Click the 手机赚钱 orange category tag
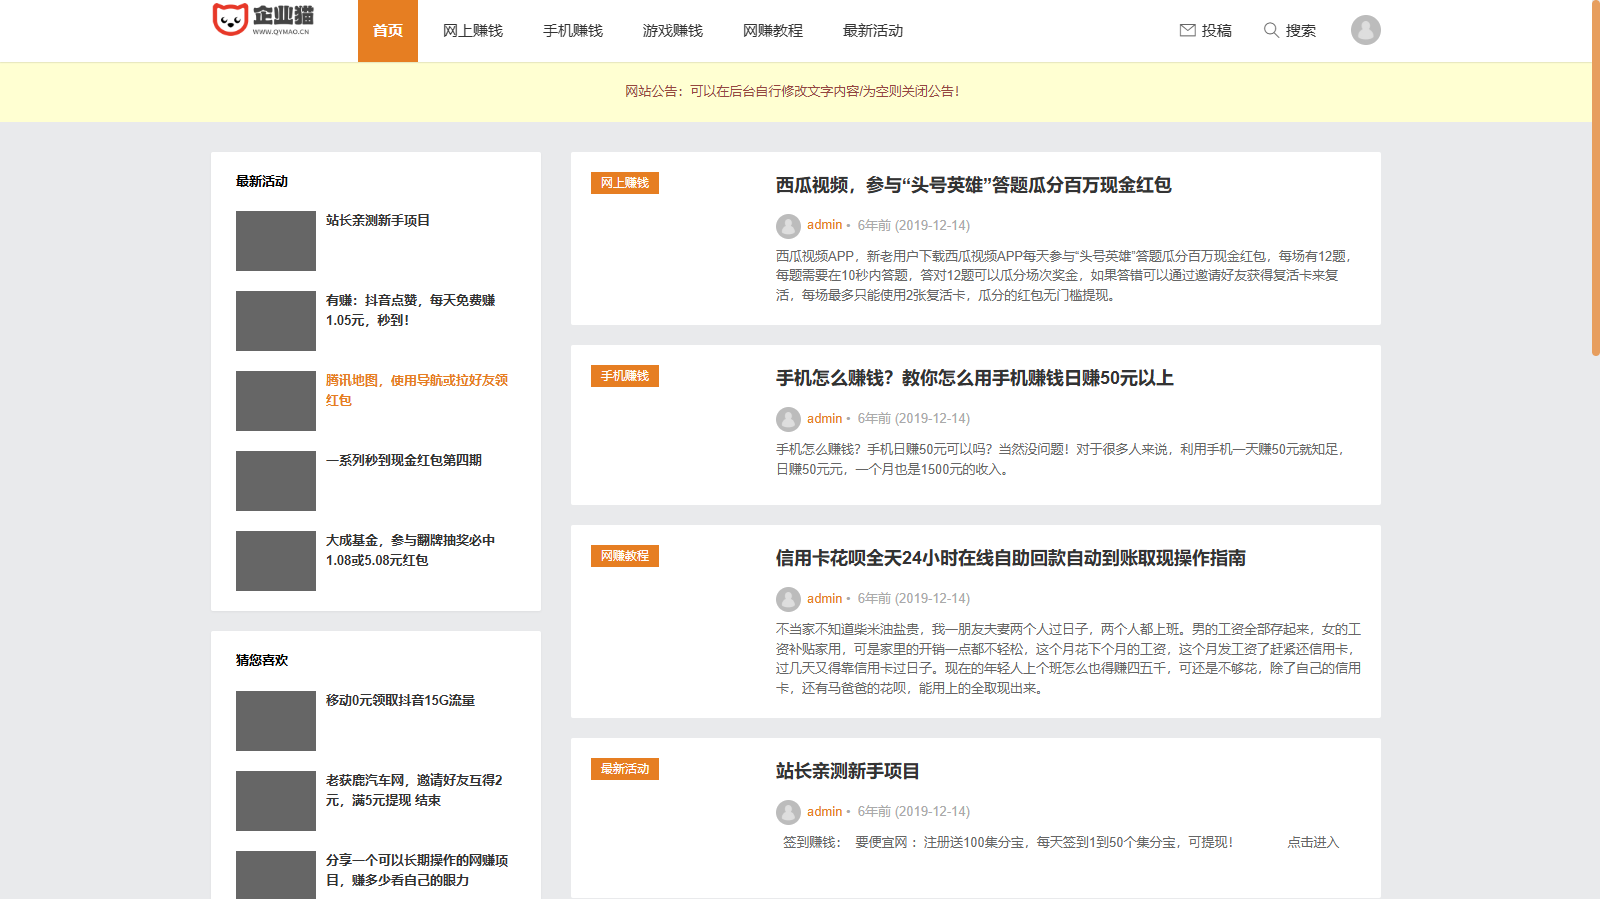This screenshot has height=899, width=1600. click(x=625, y=376)
